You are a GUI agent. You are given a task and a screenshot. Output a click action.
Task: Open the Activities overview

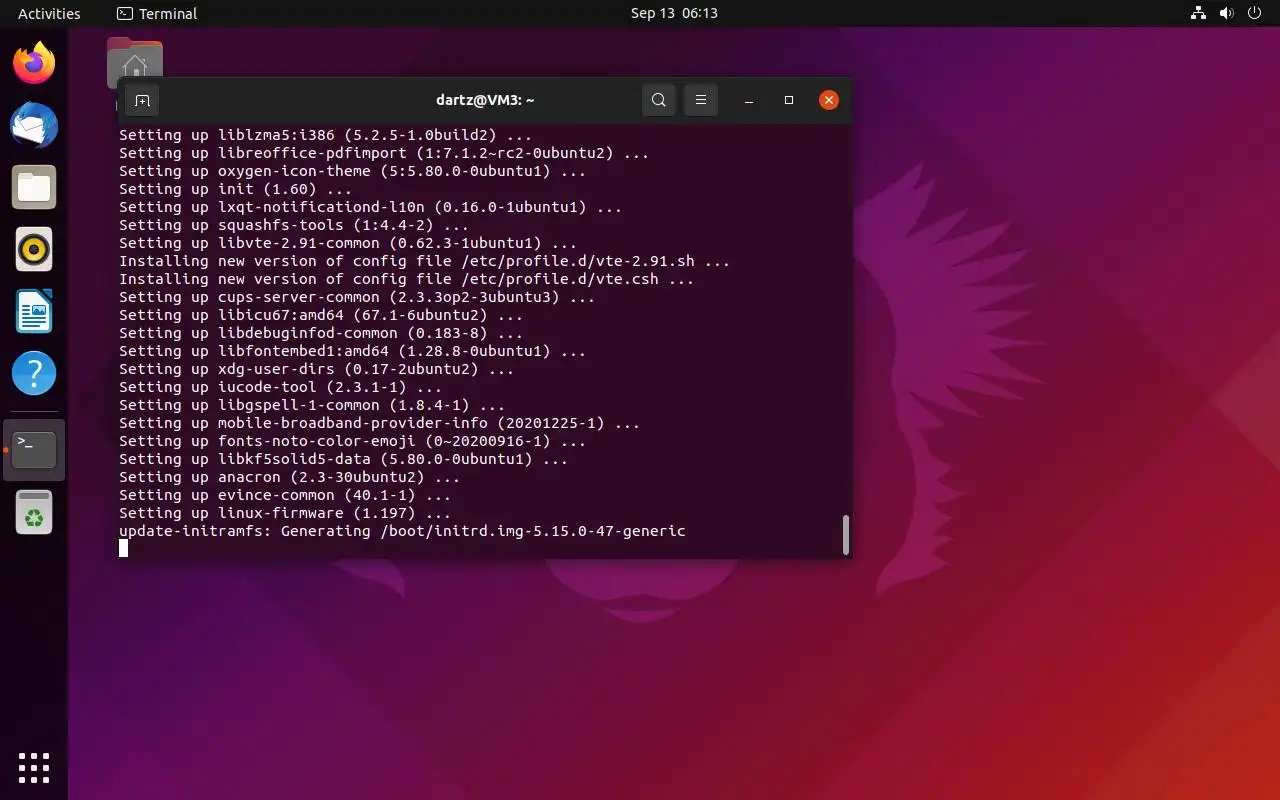click(x=49, y=14)
